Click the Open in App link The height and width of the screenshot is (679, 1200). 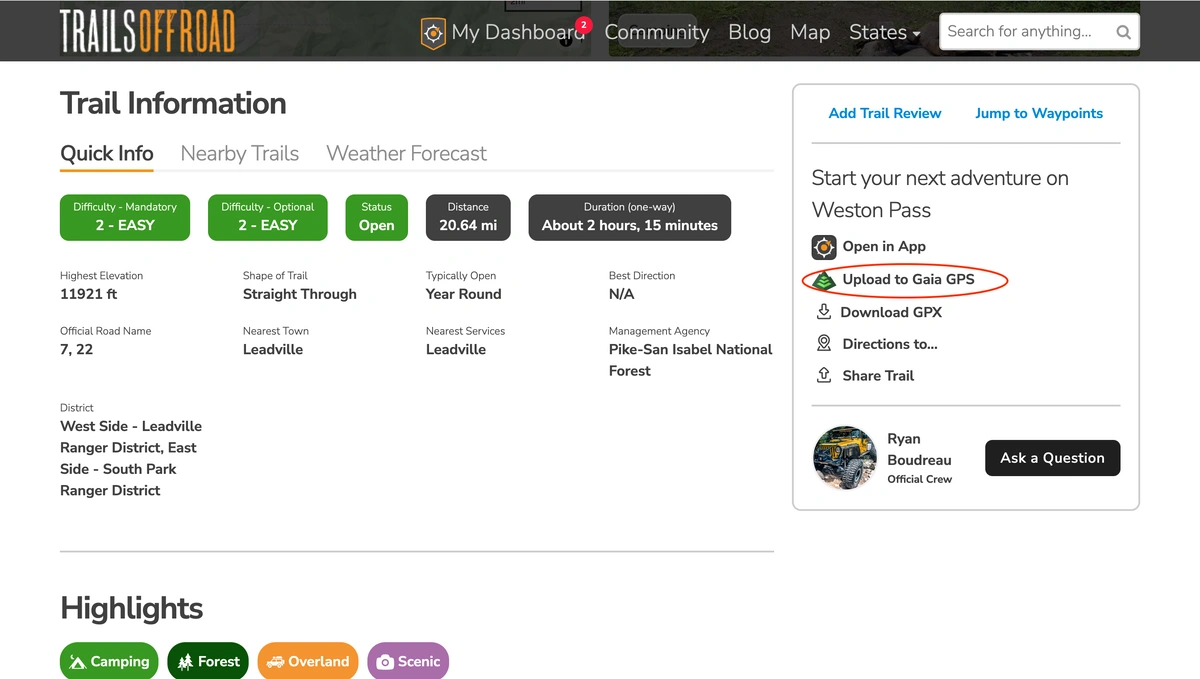click(x=884, y=247)
